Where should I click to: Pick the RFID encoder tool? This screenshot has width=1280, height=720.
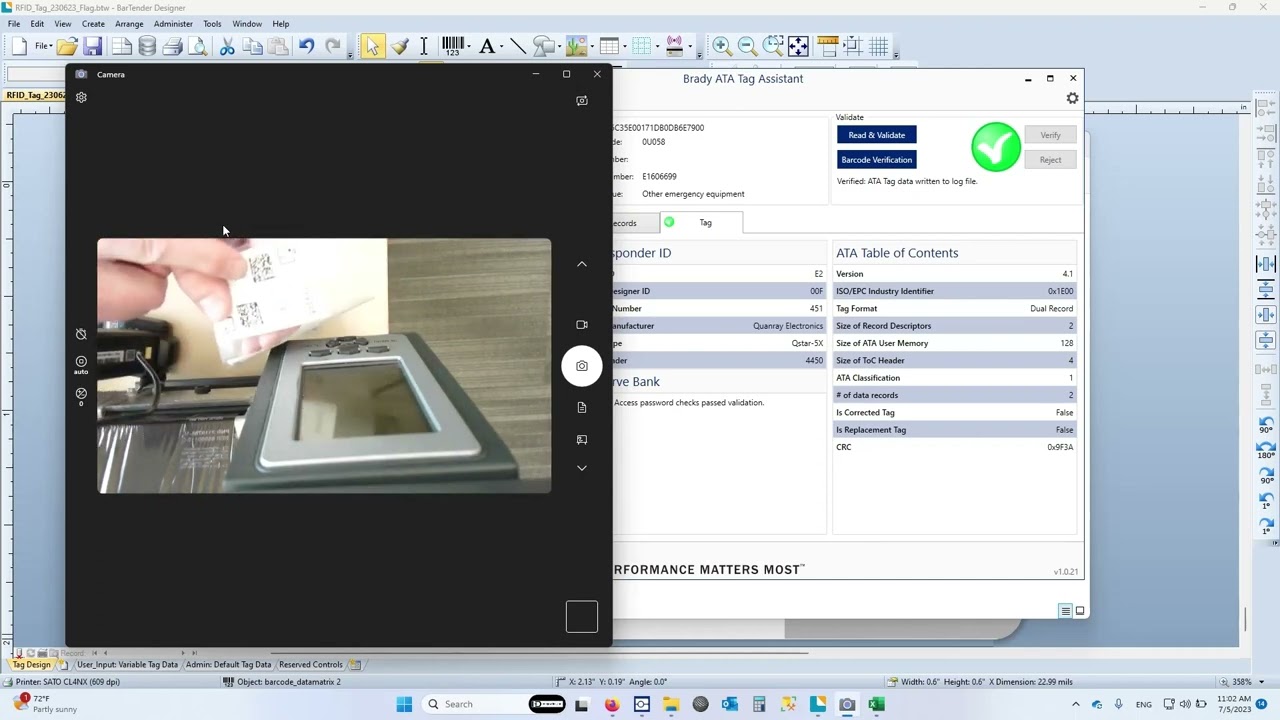(674, 46)
